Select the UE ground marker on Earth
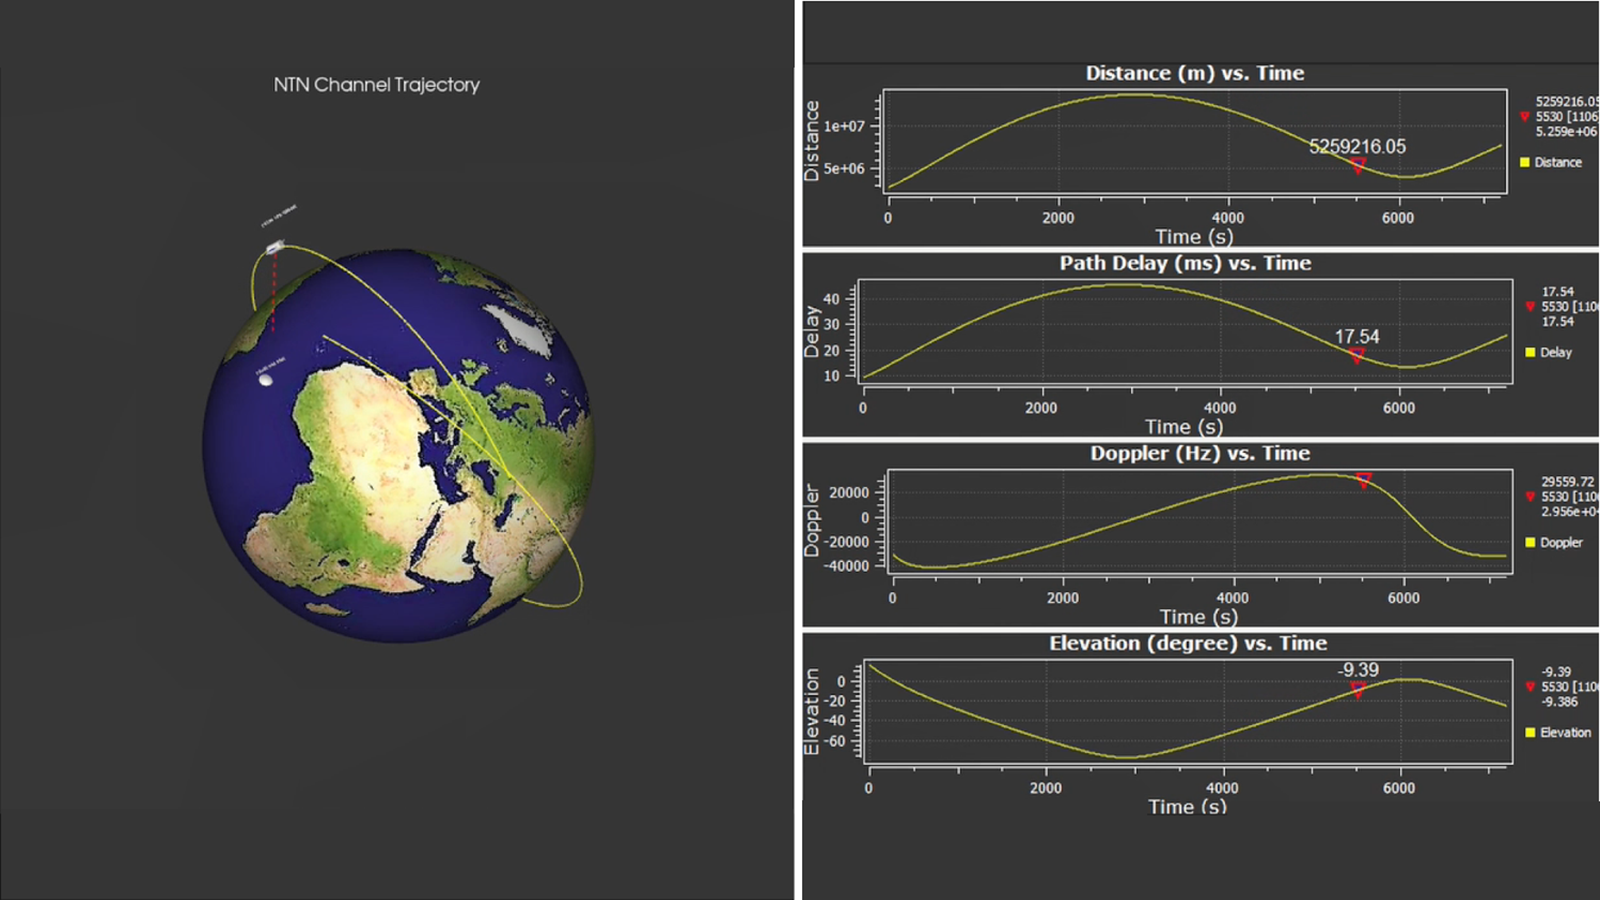The image size is (1600, 900). pyautogui.click(x=264, y=380)
